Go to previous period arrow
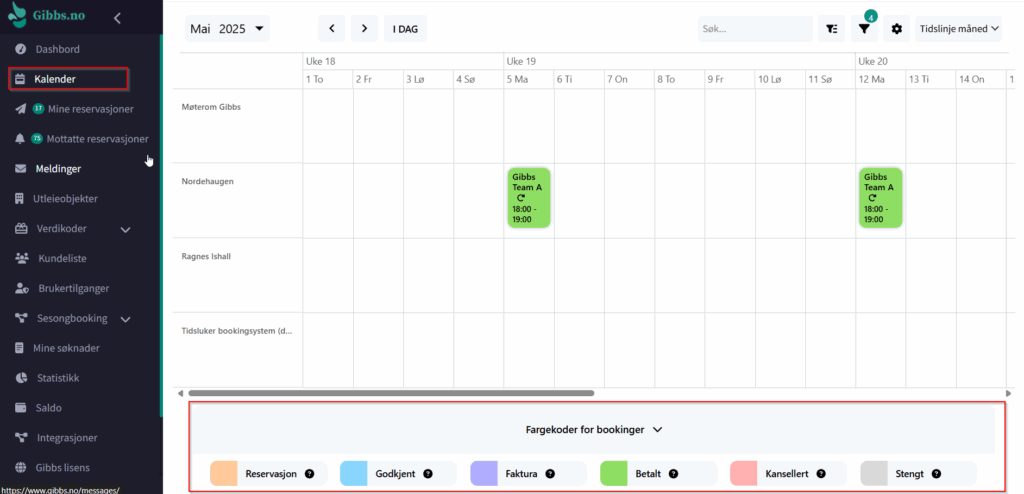Viewport: 1024px width, 494px height. [332, 29]
